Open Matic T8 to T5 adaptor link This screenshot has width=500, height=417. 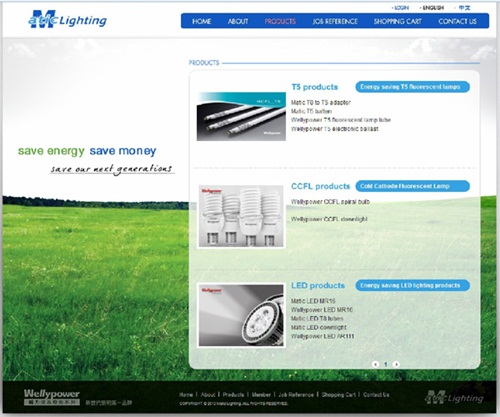pos(321,102)
